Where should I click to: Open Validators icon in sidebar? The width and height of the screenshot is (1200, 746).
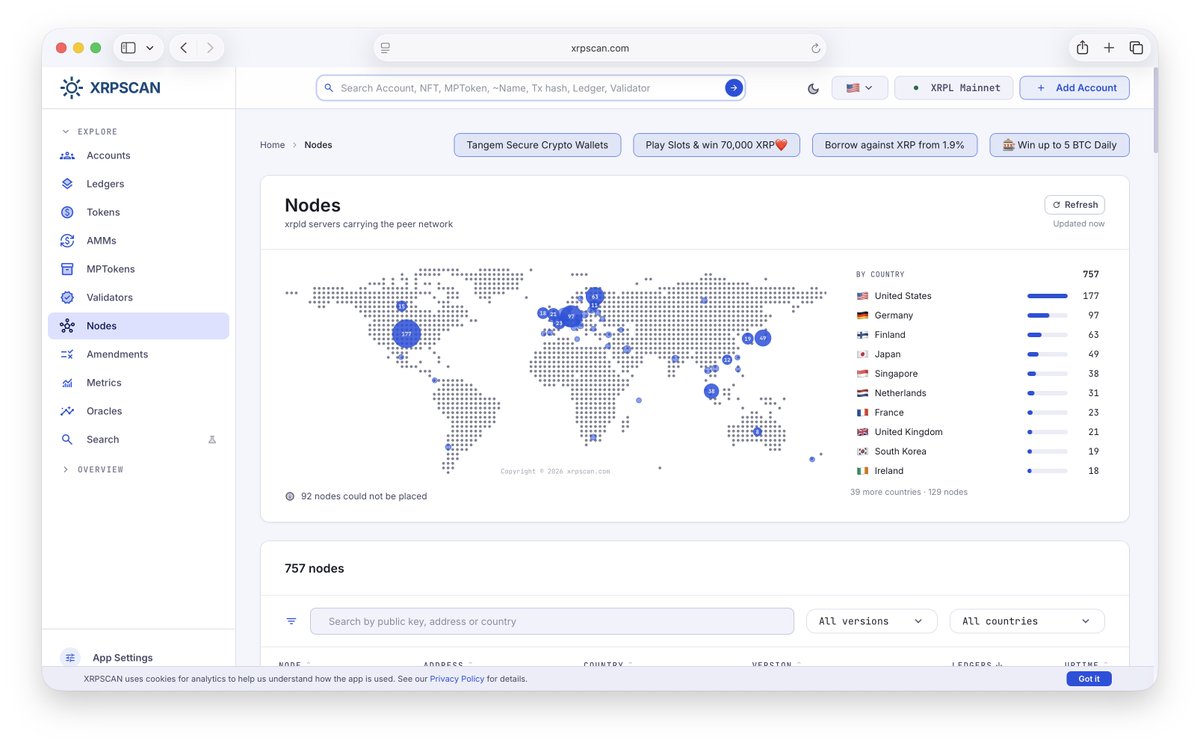67,297
